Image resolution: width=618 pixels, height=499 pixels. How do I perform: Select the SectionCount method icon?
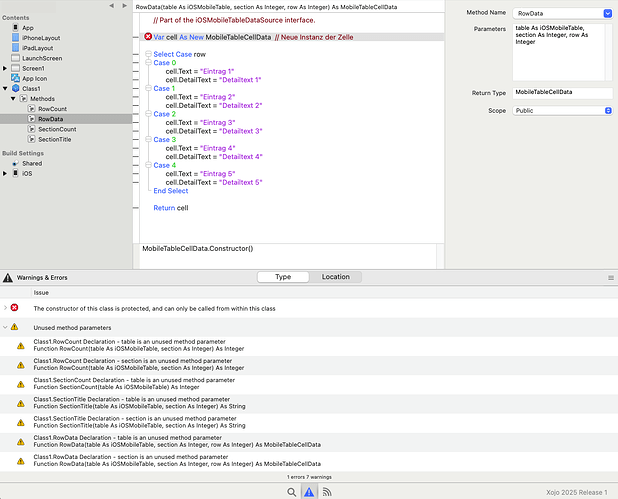click(x=32, y=129)
